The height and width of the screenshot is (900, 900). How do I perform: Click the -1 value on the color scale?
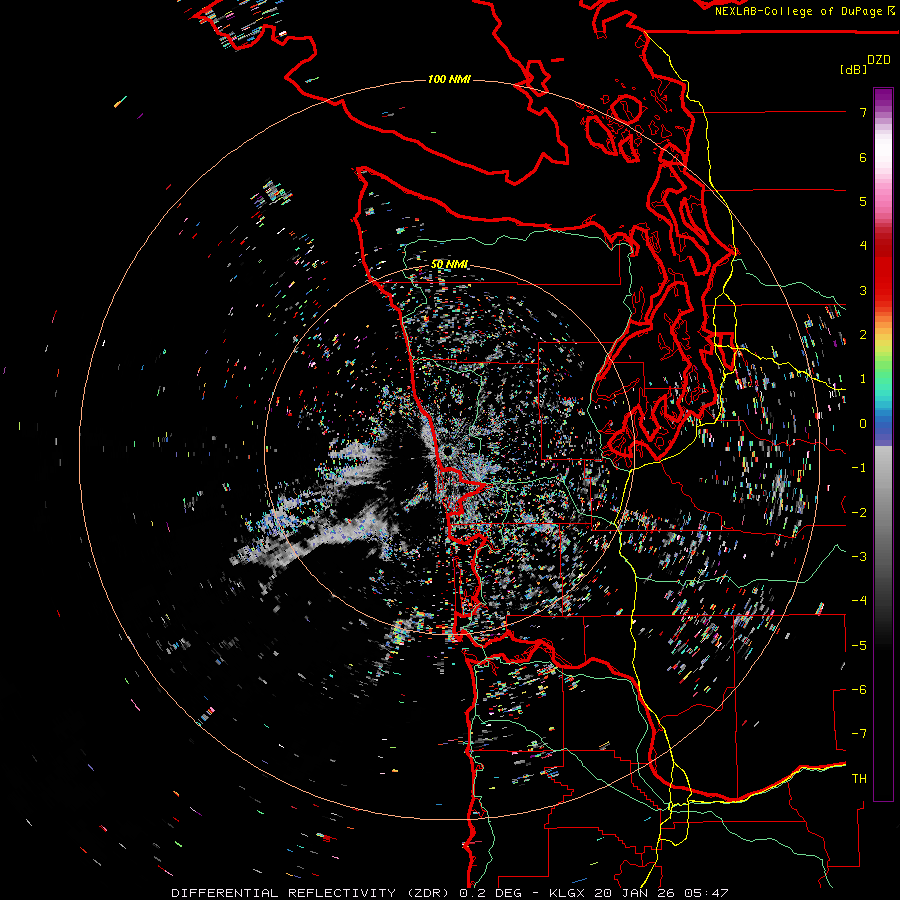click(x=859, y=468)
